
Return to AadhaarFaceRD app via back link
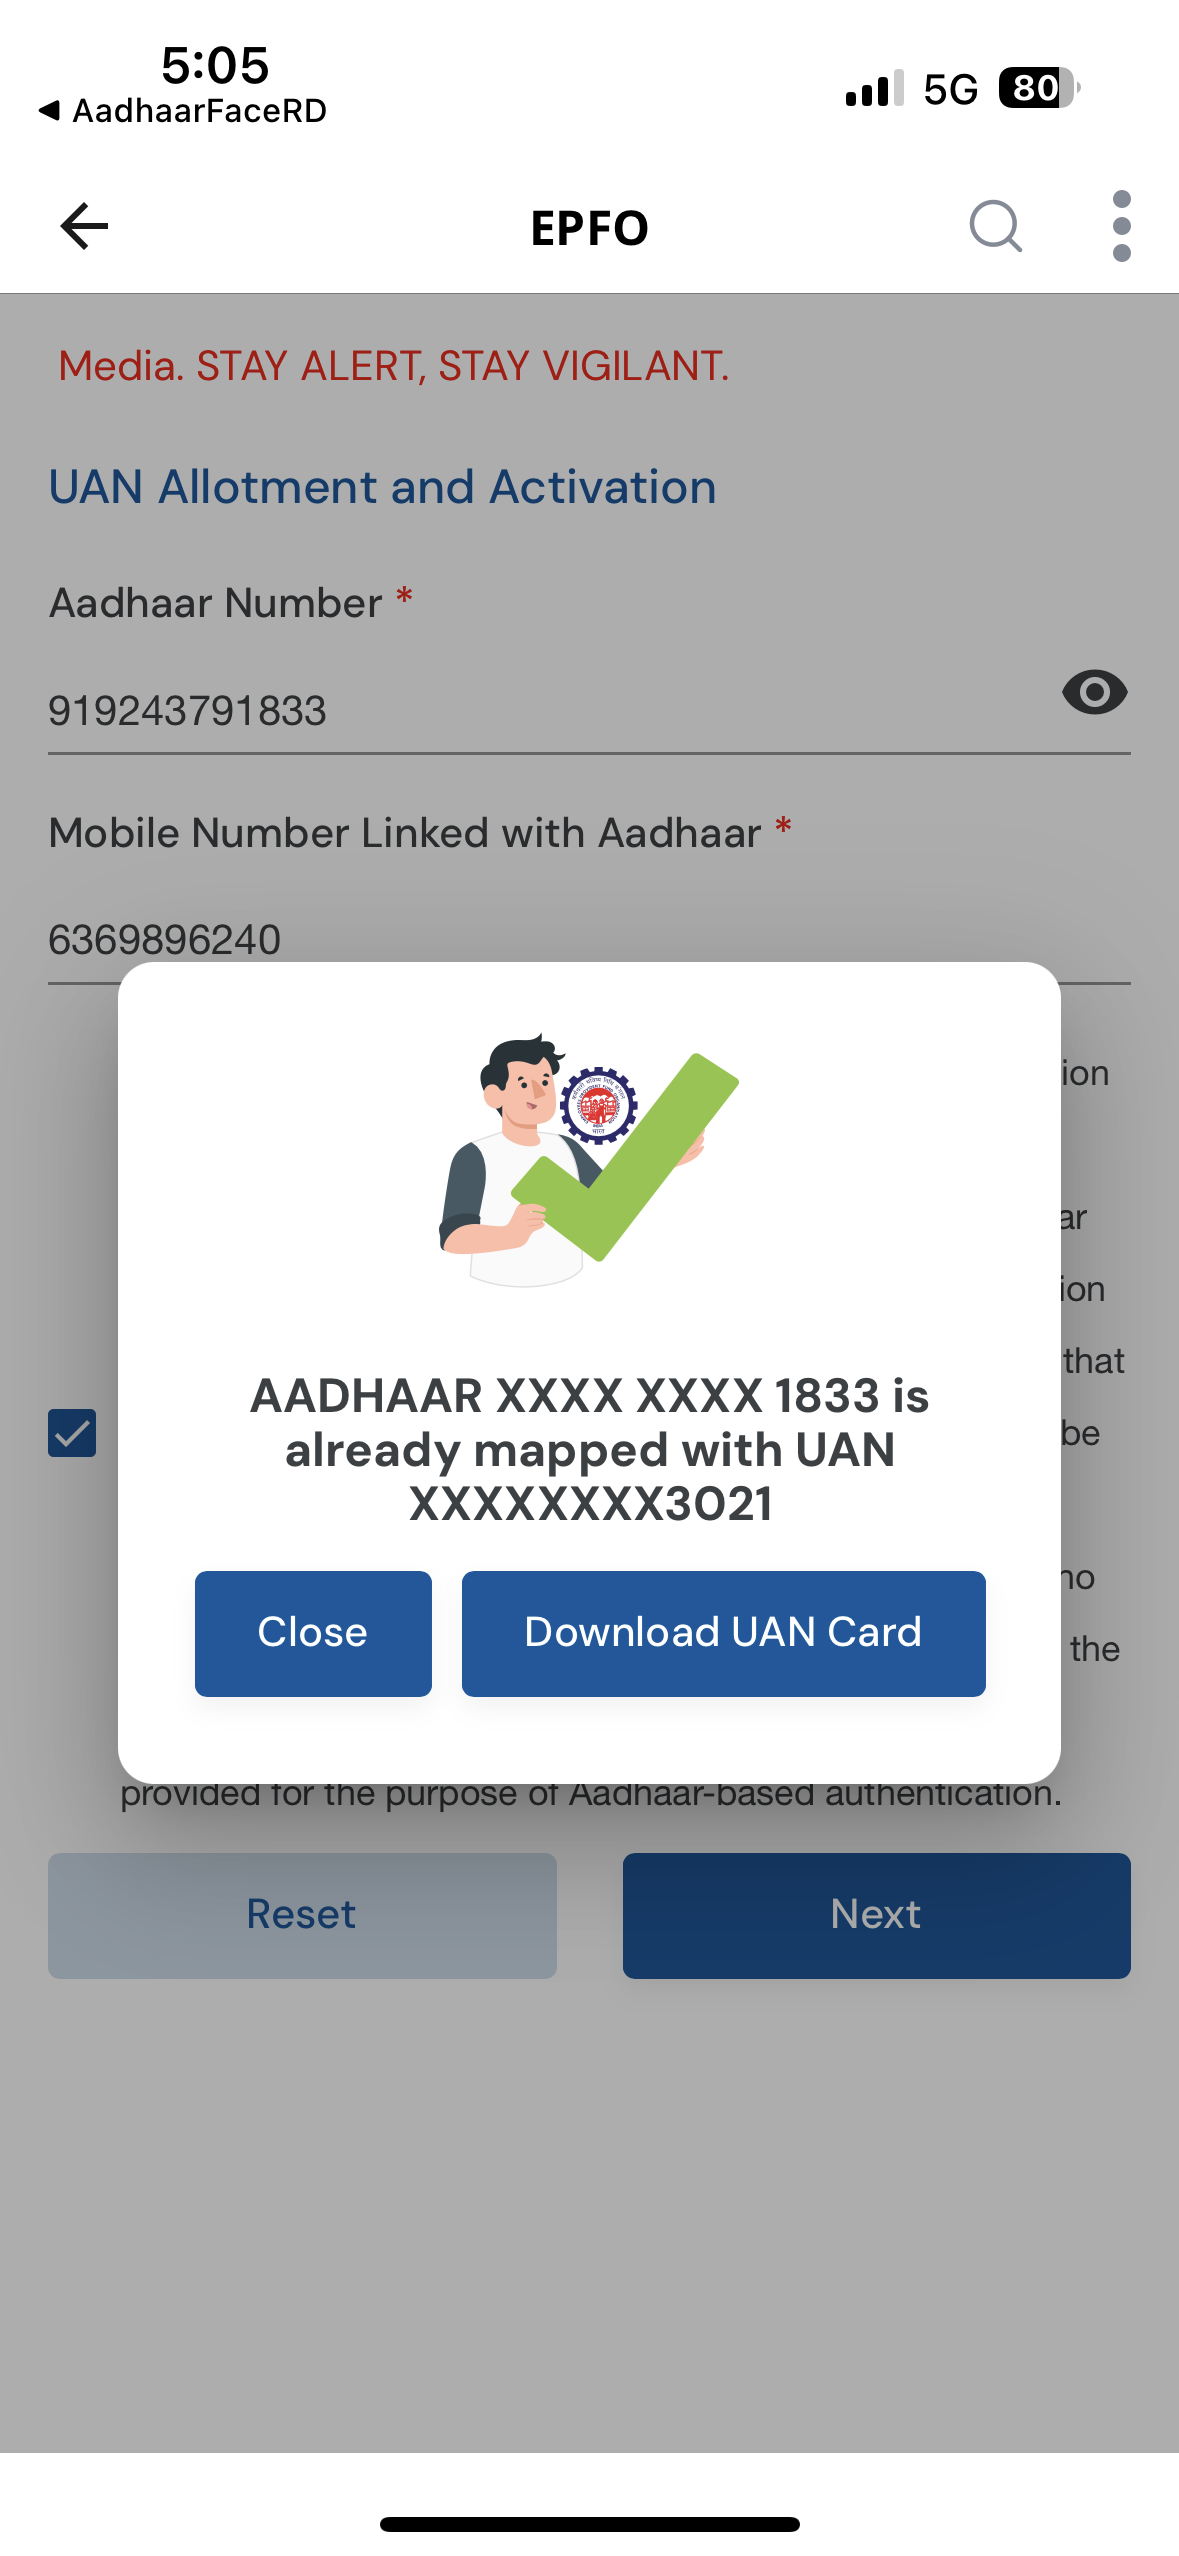pos(183,110)
